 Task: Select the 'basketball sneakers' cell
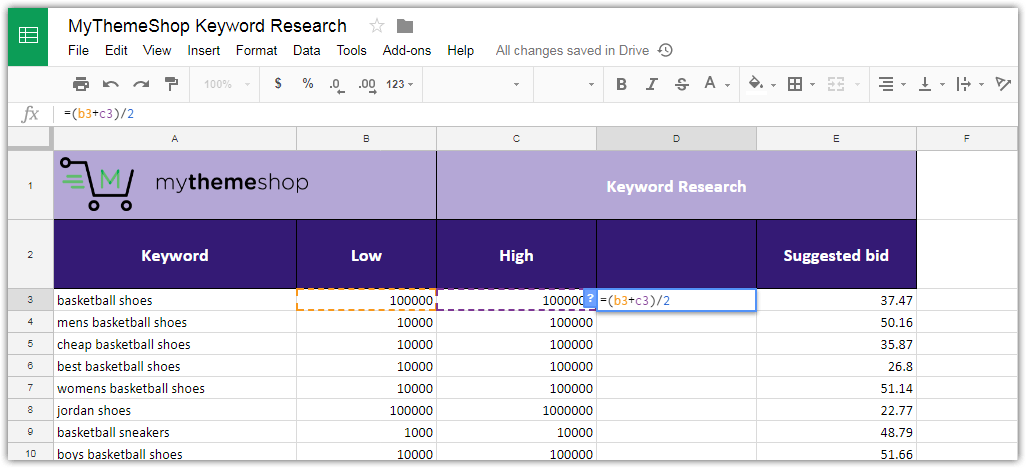pos(175,433)
